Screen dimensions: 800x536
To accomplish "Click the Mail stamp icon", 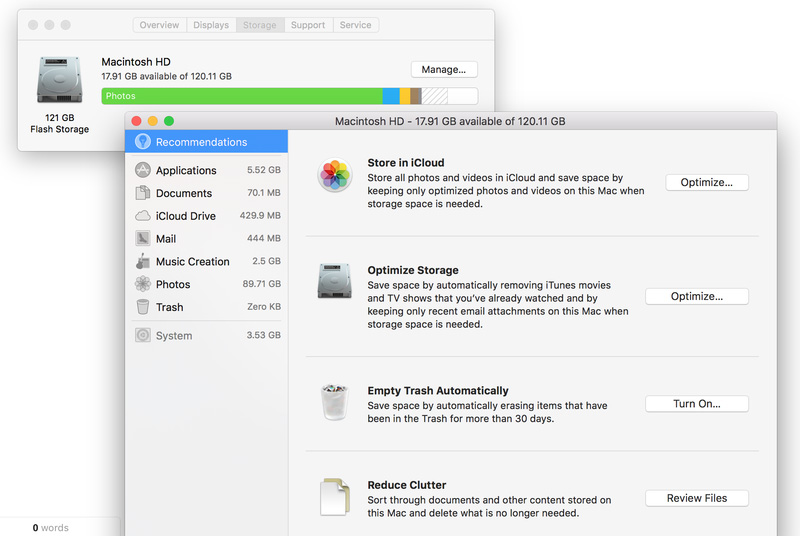I will [x=142, y=239].
